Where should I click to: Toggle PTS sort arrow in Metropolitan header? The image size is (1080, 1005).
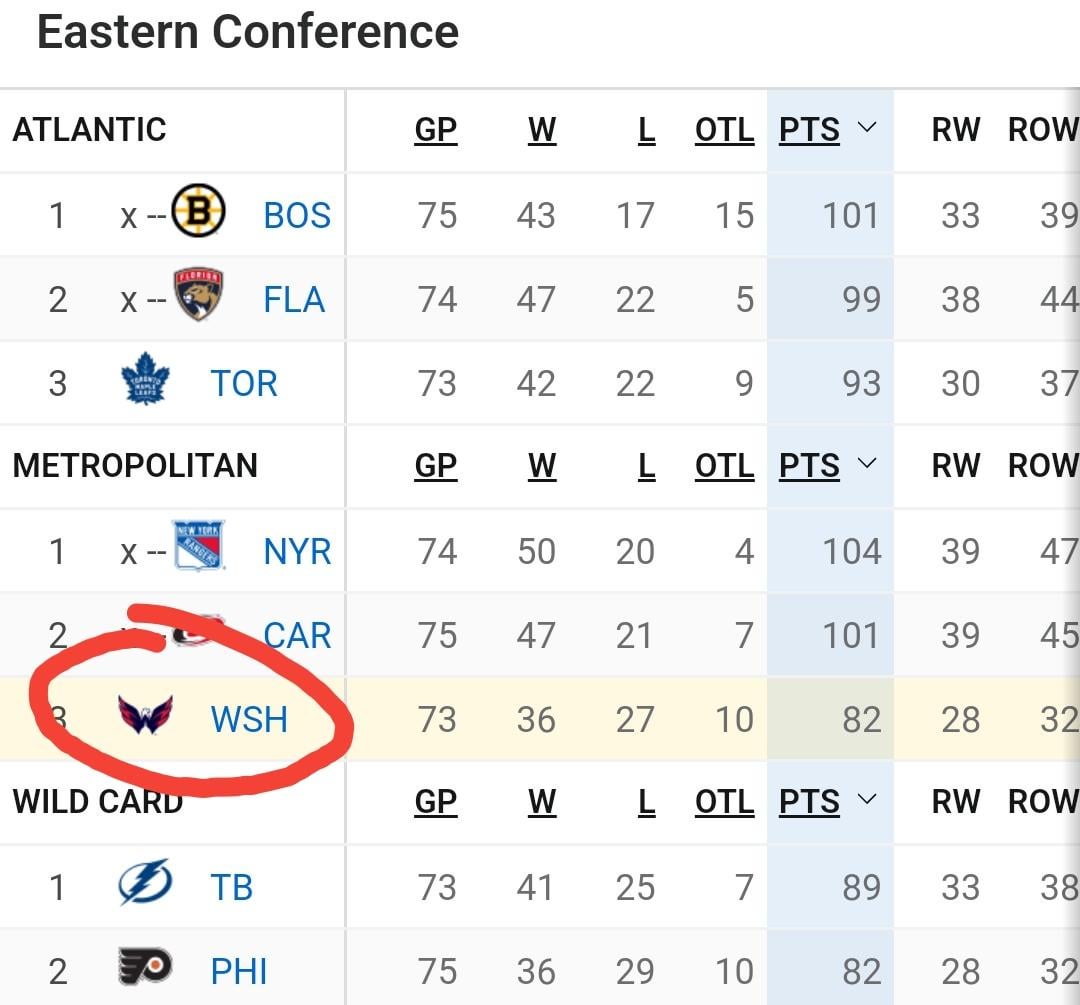point(866,464)
